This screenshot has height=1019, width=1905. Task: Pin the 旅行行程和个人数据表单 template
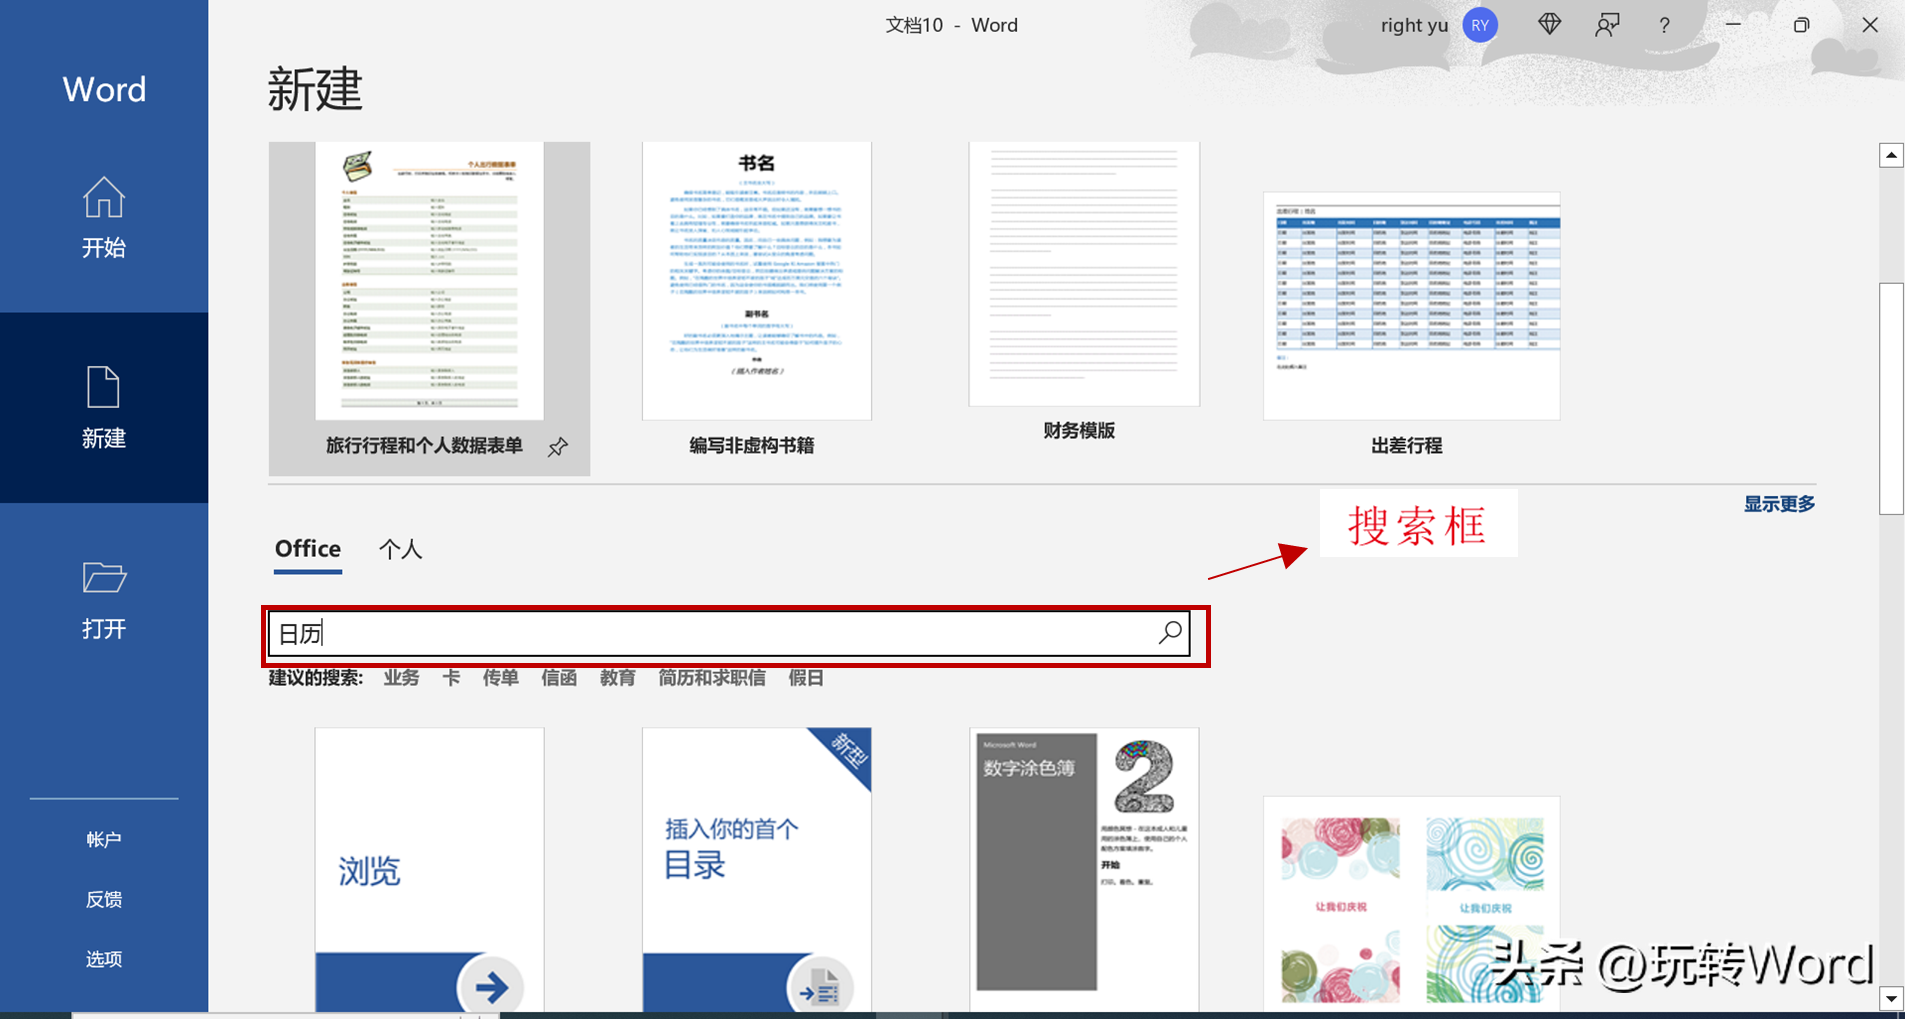coord(558,447)
